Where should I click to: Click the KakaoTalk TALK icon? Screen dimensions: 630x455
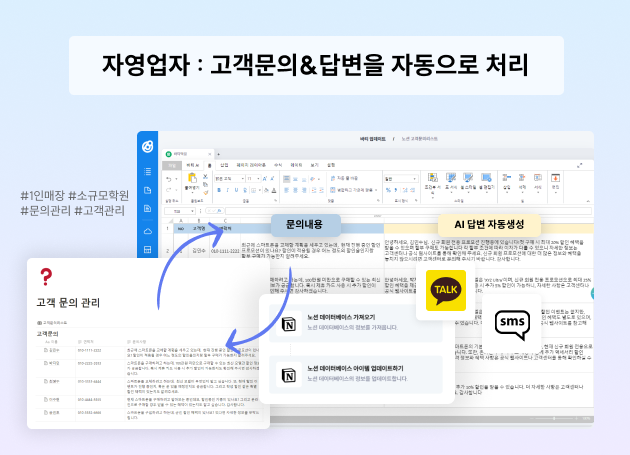coord(446,290)
